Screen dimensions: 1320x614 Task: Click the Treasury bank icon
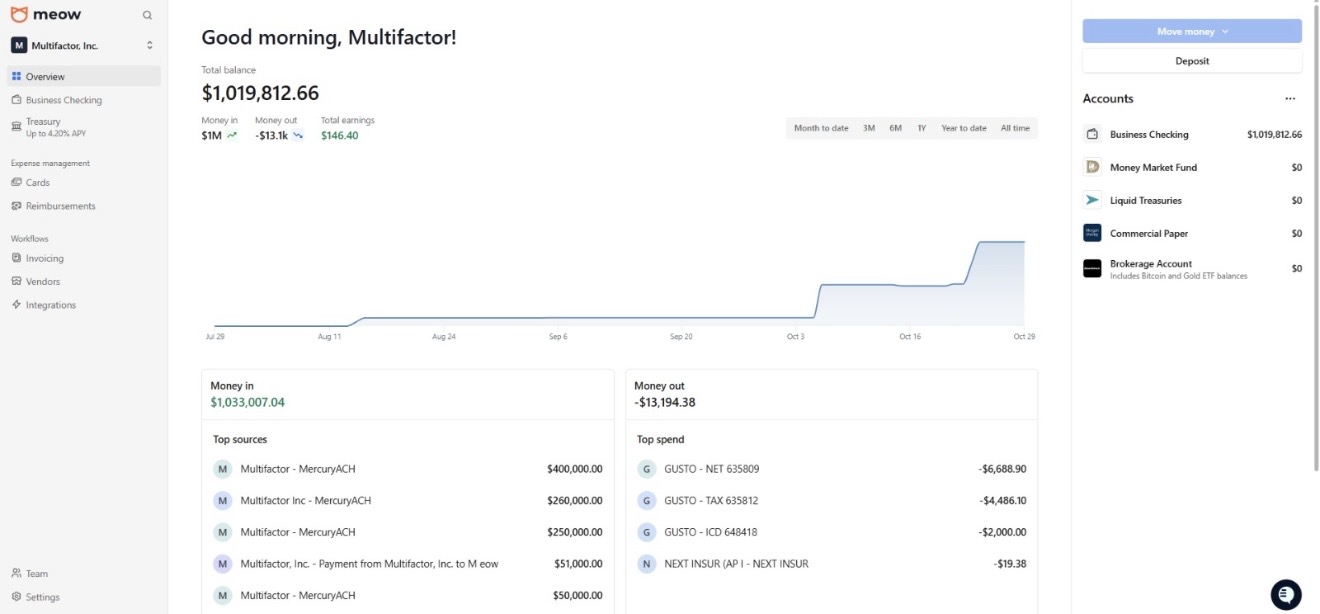pyautogui.click(x=16, y=126)
